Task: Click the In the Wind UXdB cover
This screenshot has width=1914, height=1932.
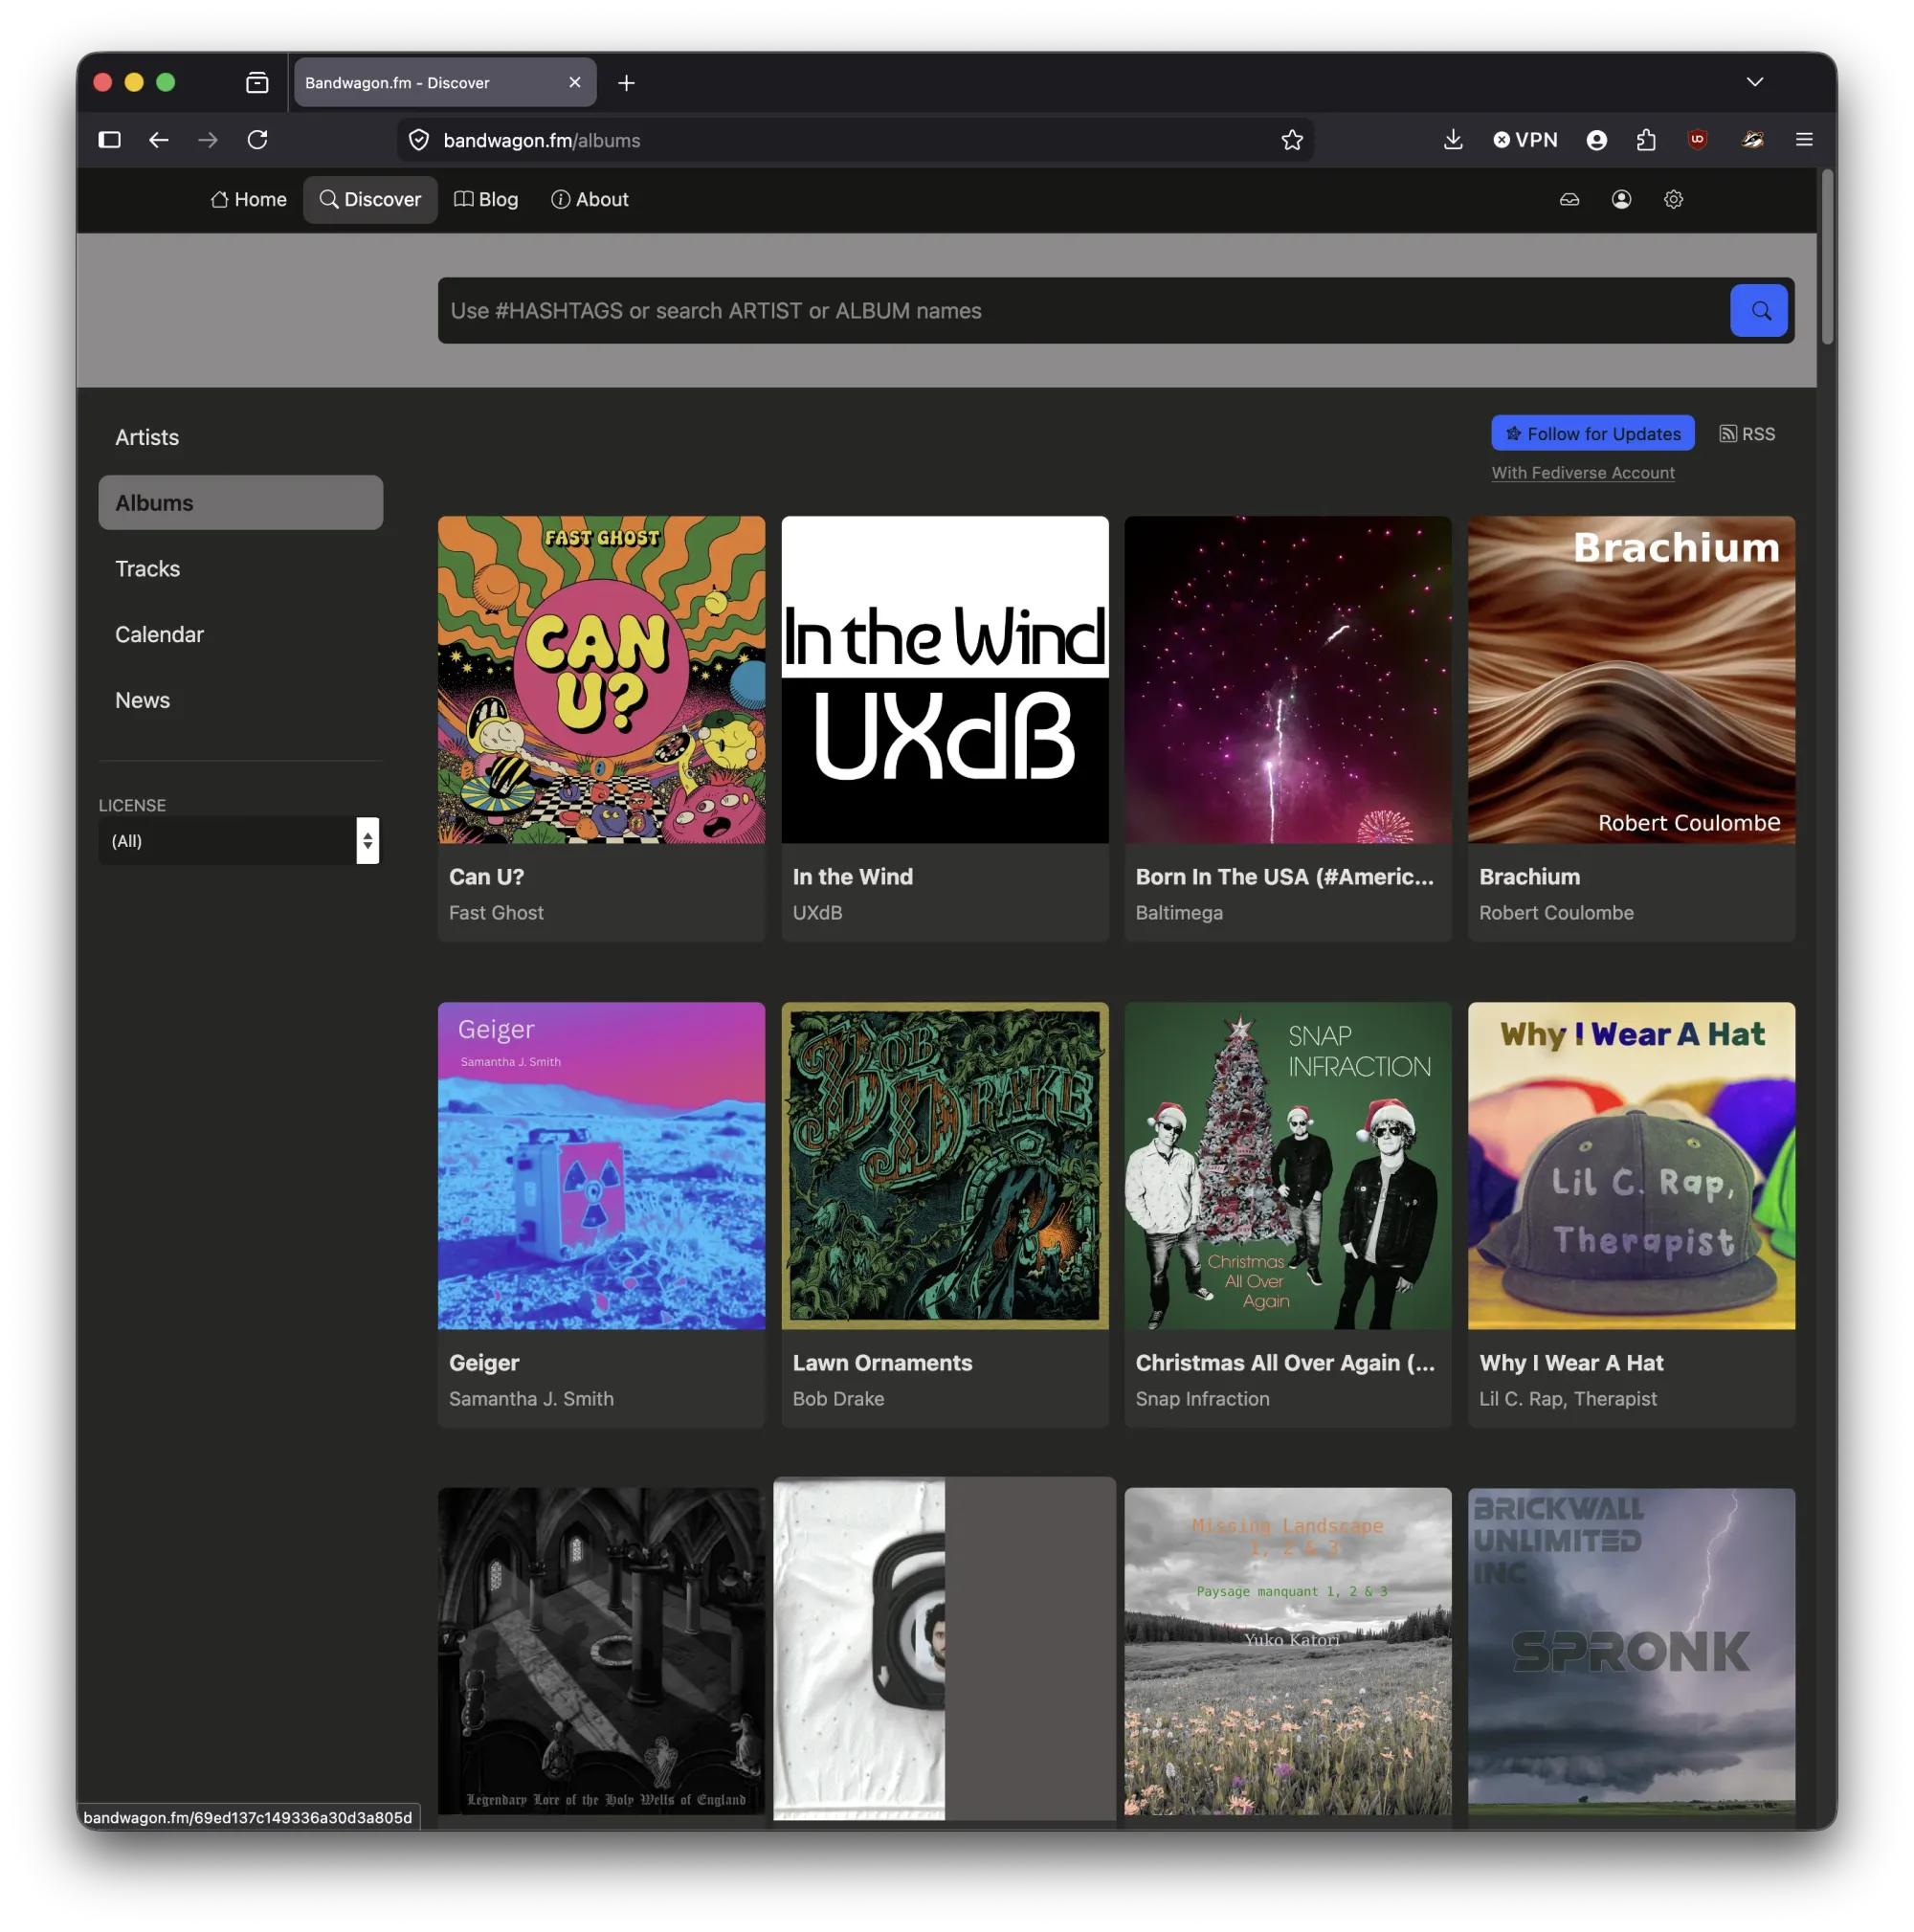Action: pyautogui.click(x=945, y=680)
